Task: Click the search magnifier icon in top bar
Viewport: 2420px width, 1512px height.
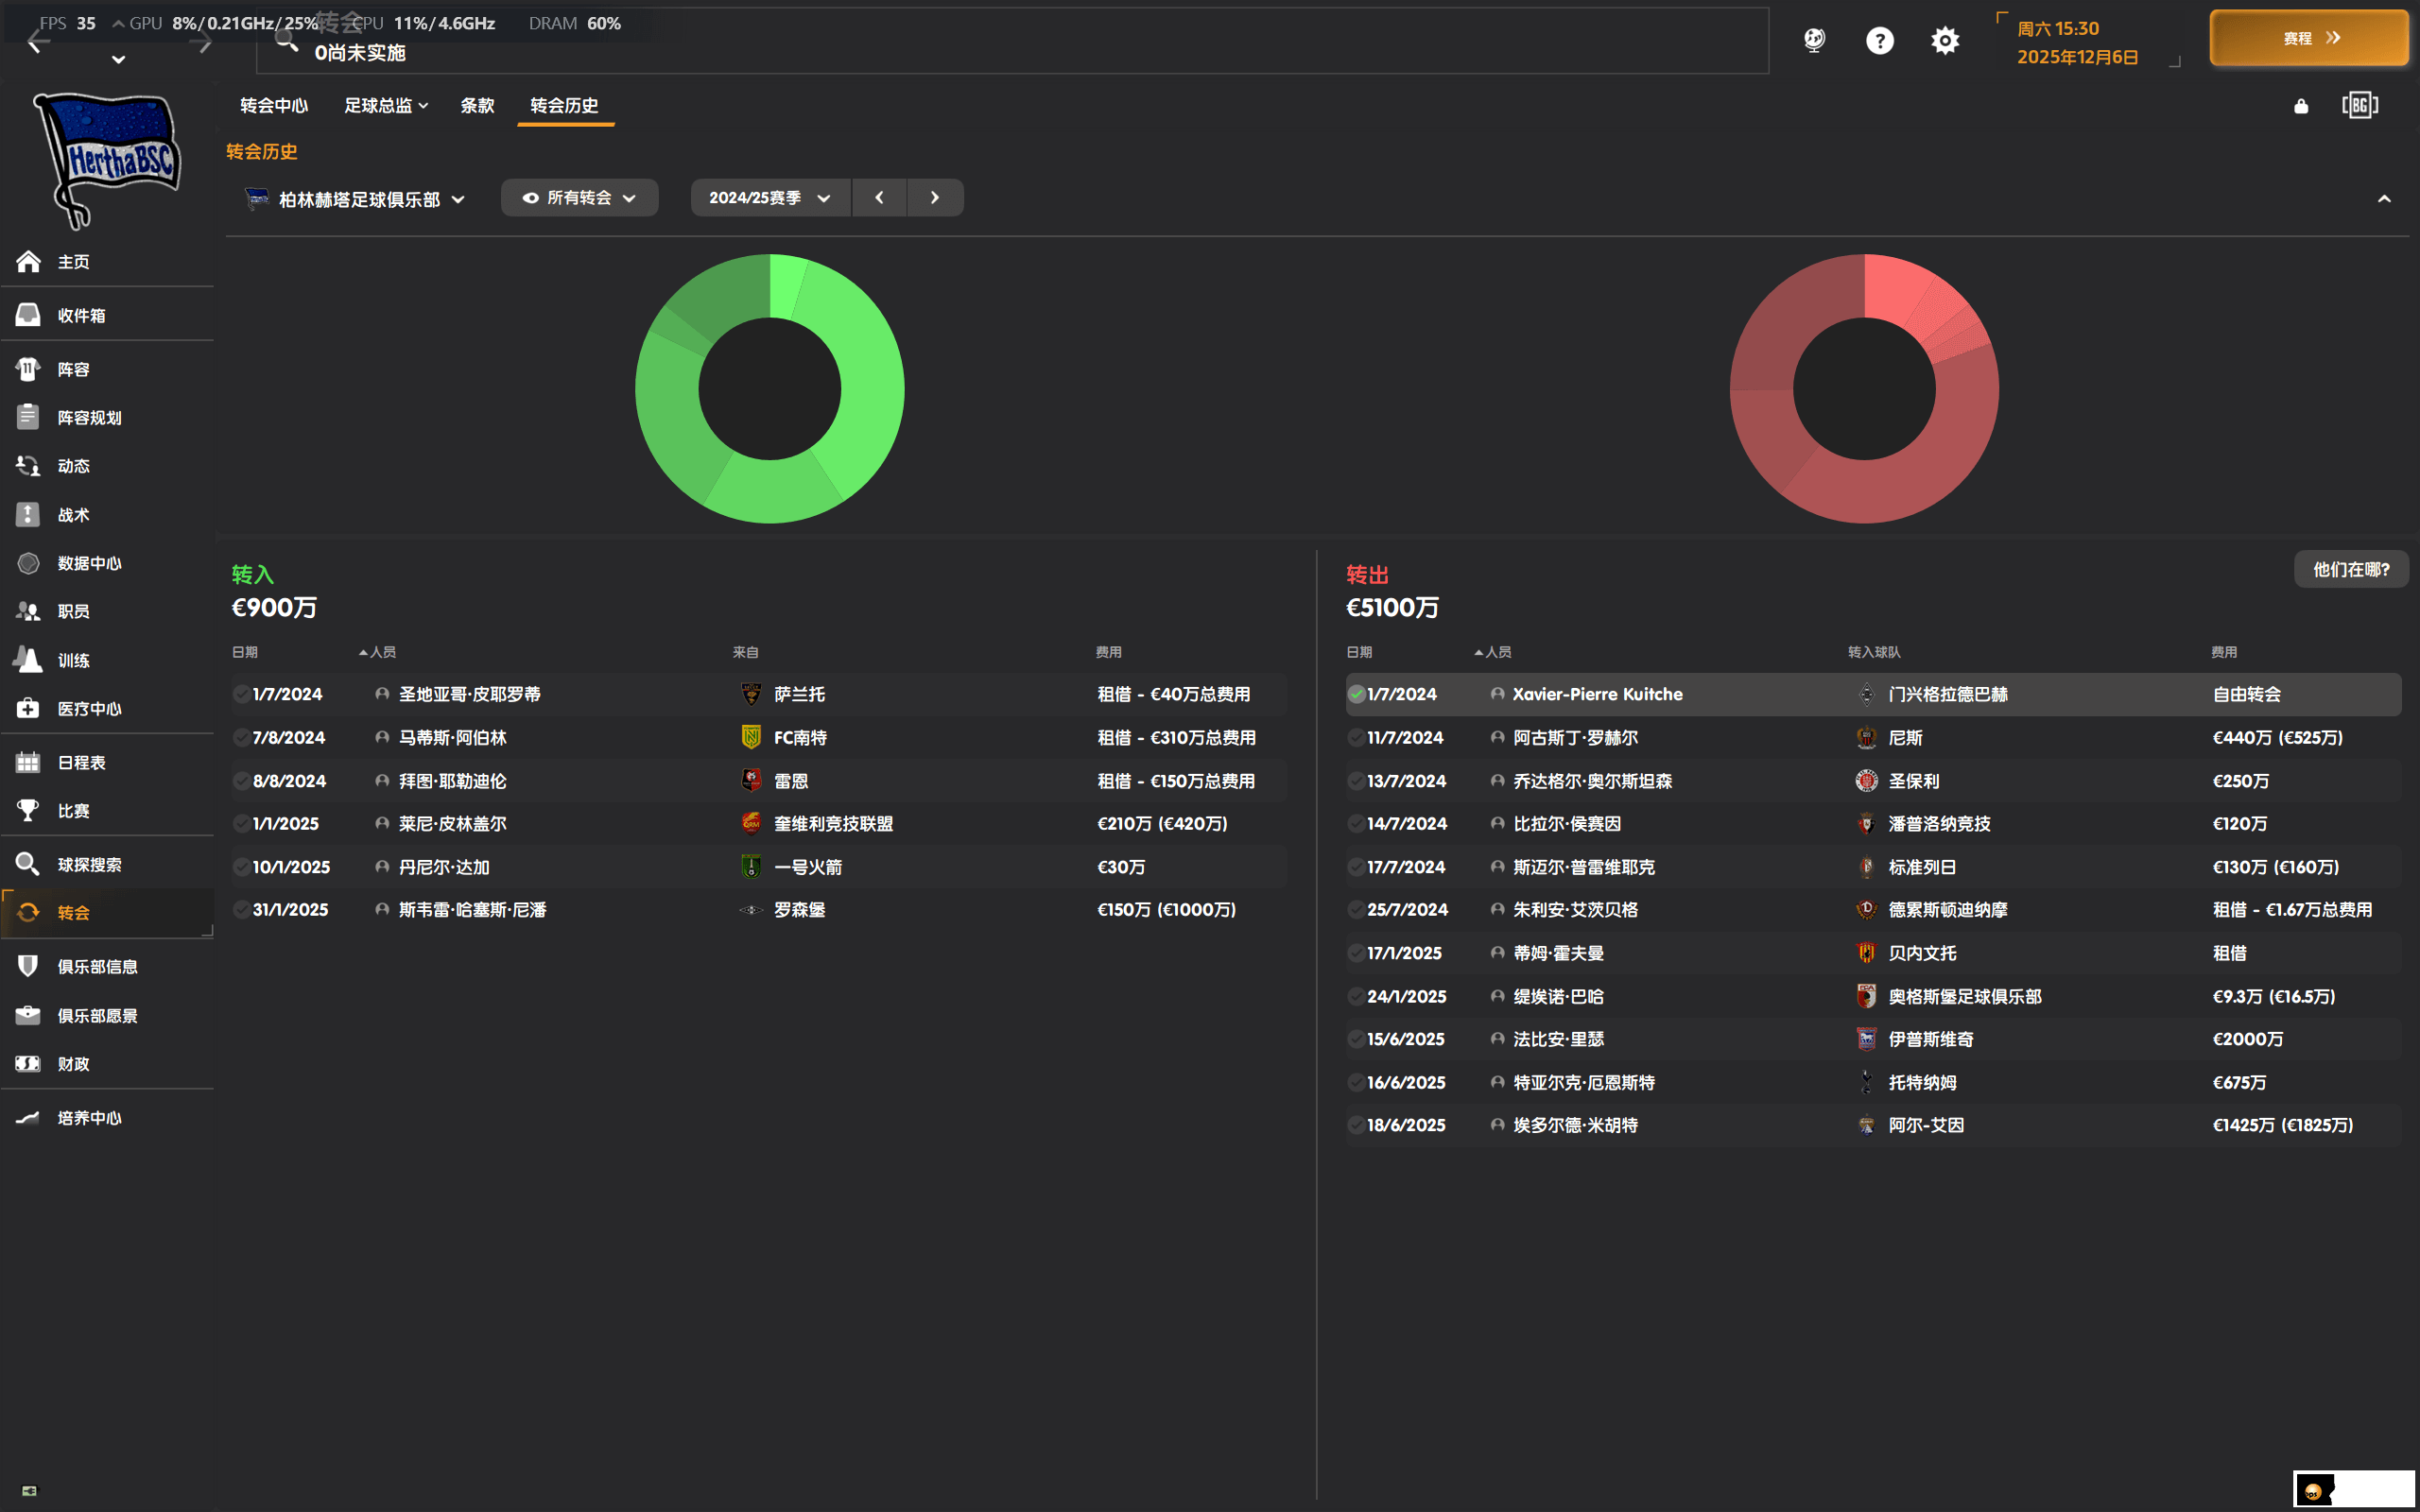Action: pyautogui.click(x=287, y=42)
